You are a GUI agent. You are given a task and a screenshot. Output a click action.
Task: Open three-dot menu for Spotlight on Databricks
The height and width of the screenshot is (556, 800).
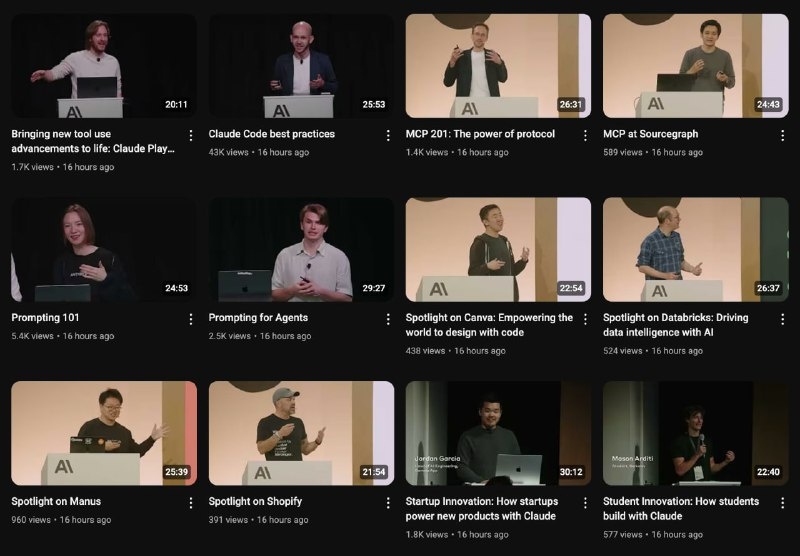coord(782,319)
